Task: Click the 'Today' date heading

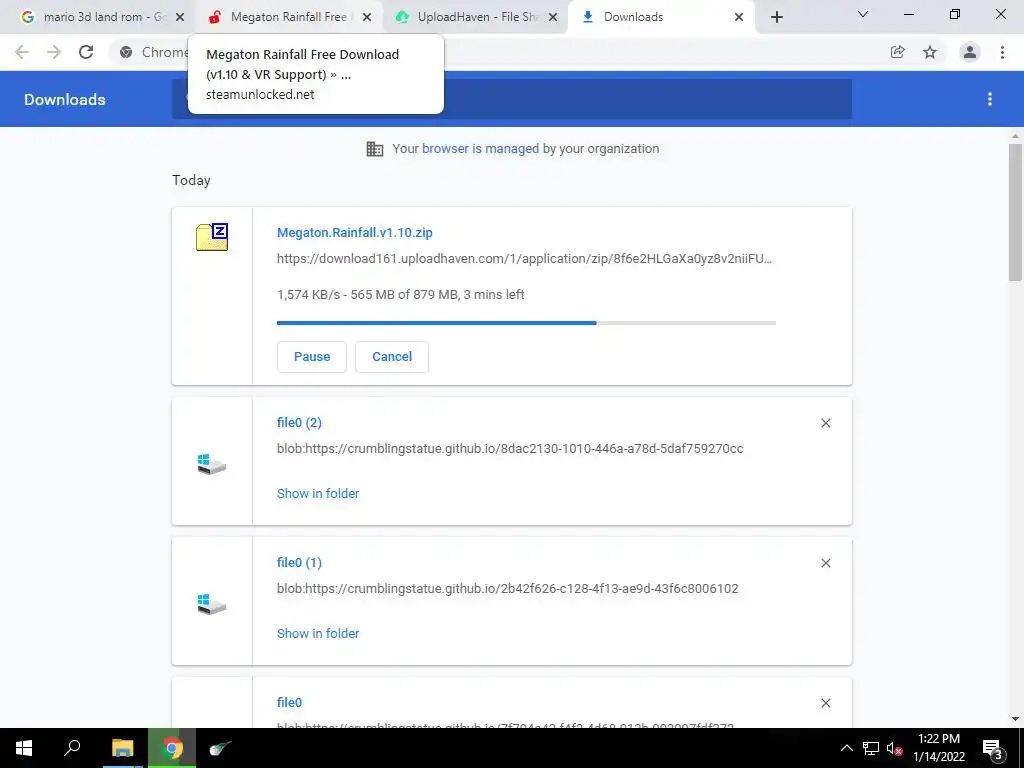Action: [x=191, y=180]
